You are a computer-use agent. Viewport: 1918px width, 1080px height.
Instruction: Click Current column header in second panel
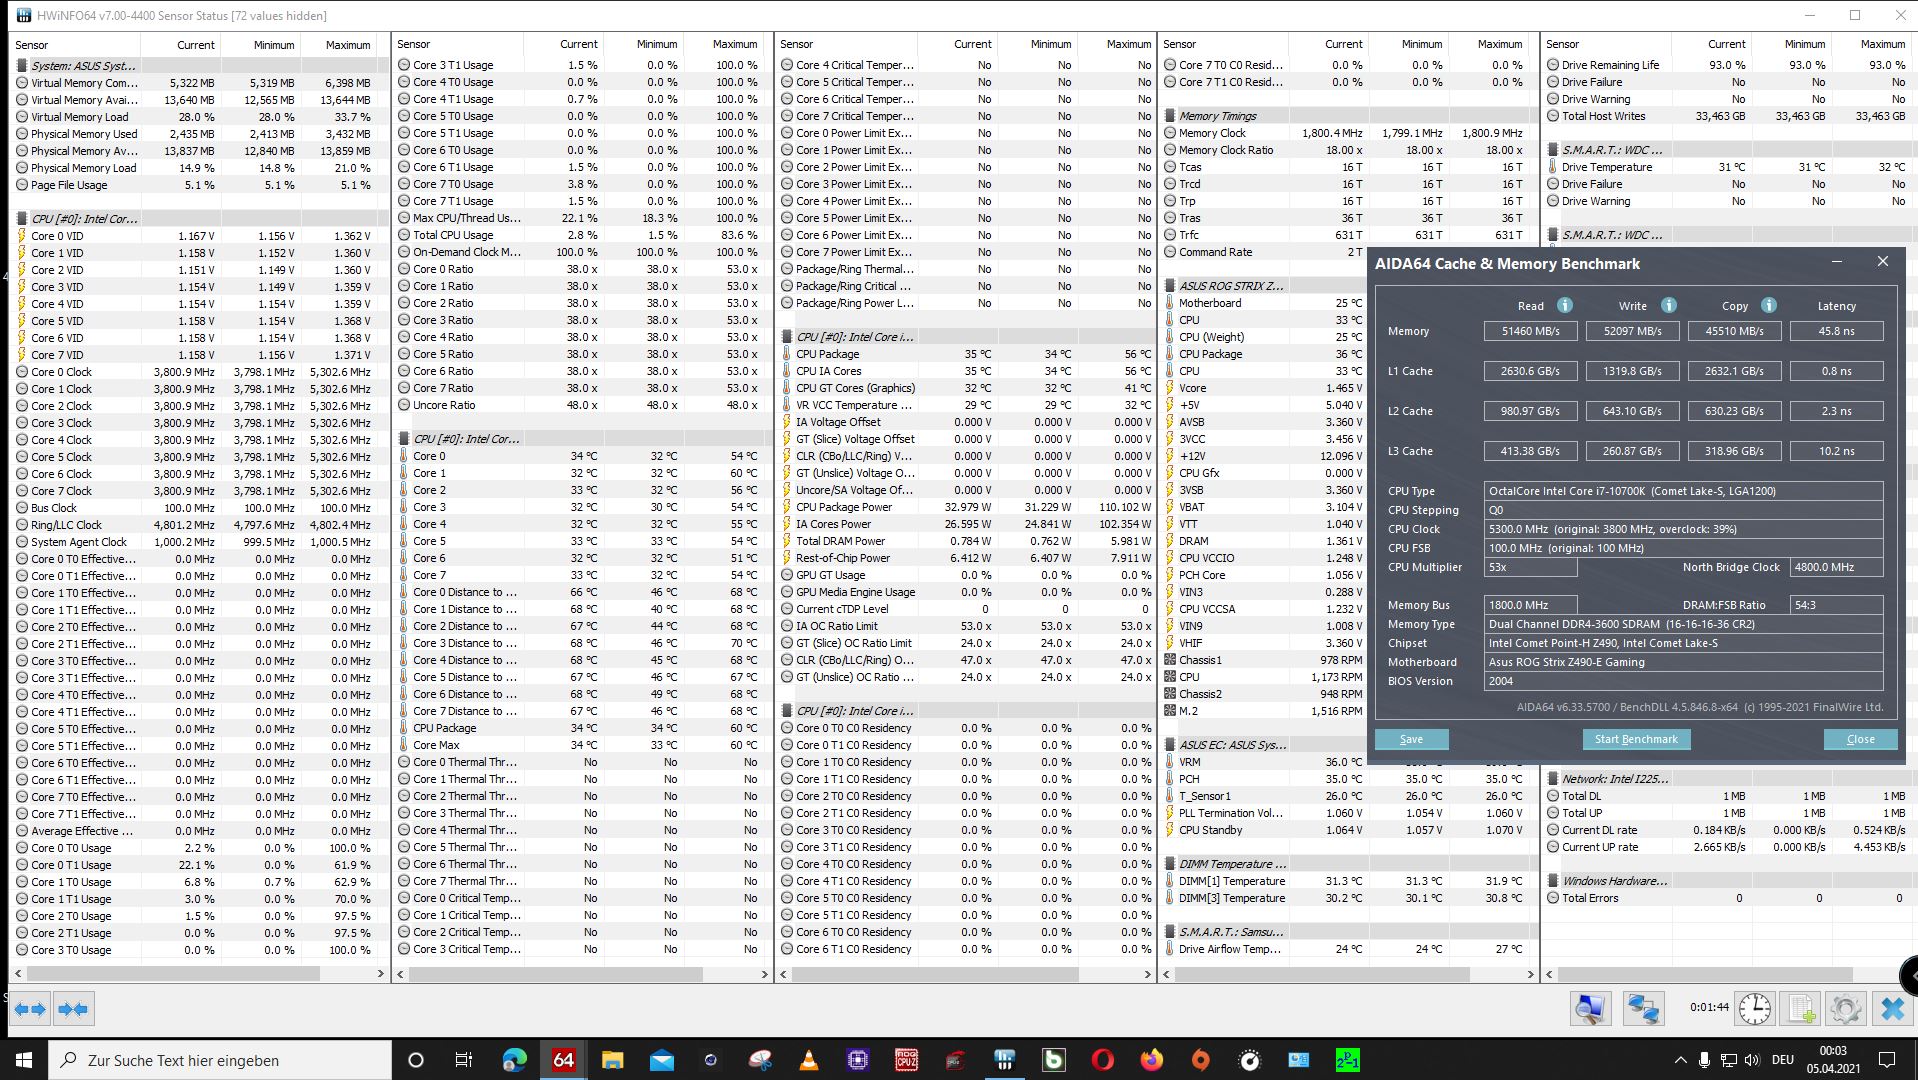tap(564, 45)
